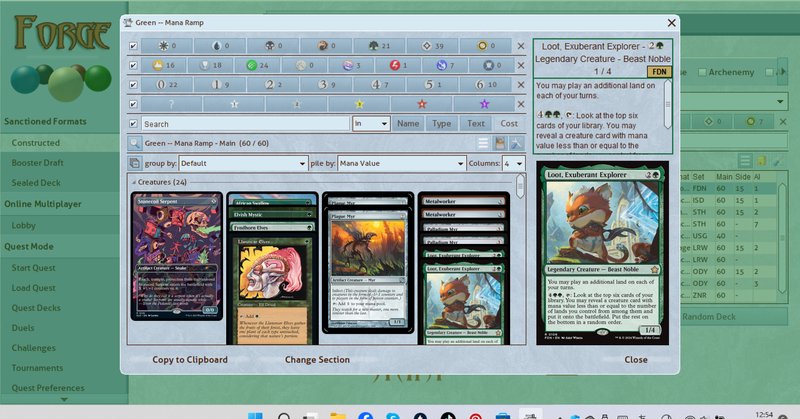Open Columns count dropdown

coord(513,163)
